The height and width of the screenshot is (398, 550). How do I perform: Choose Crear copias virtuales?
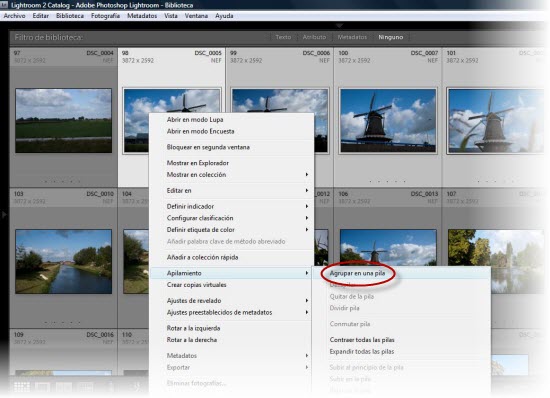pos(196,285)
